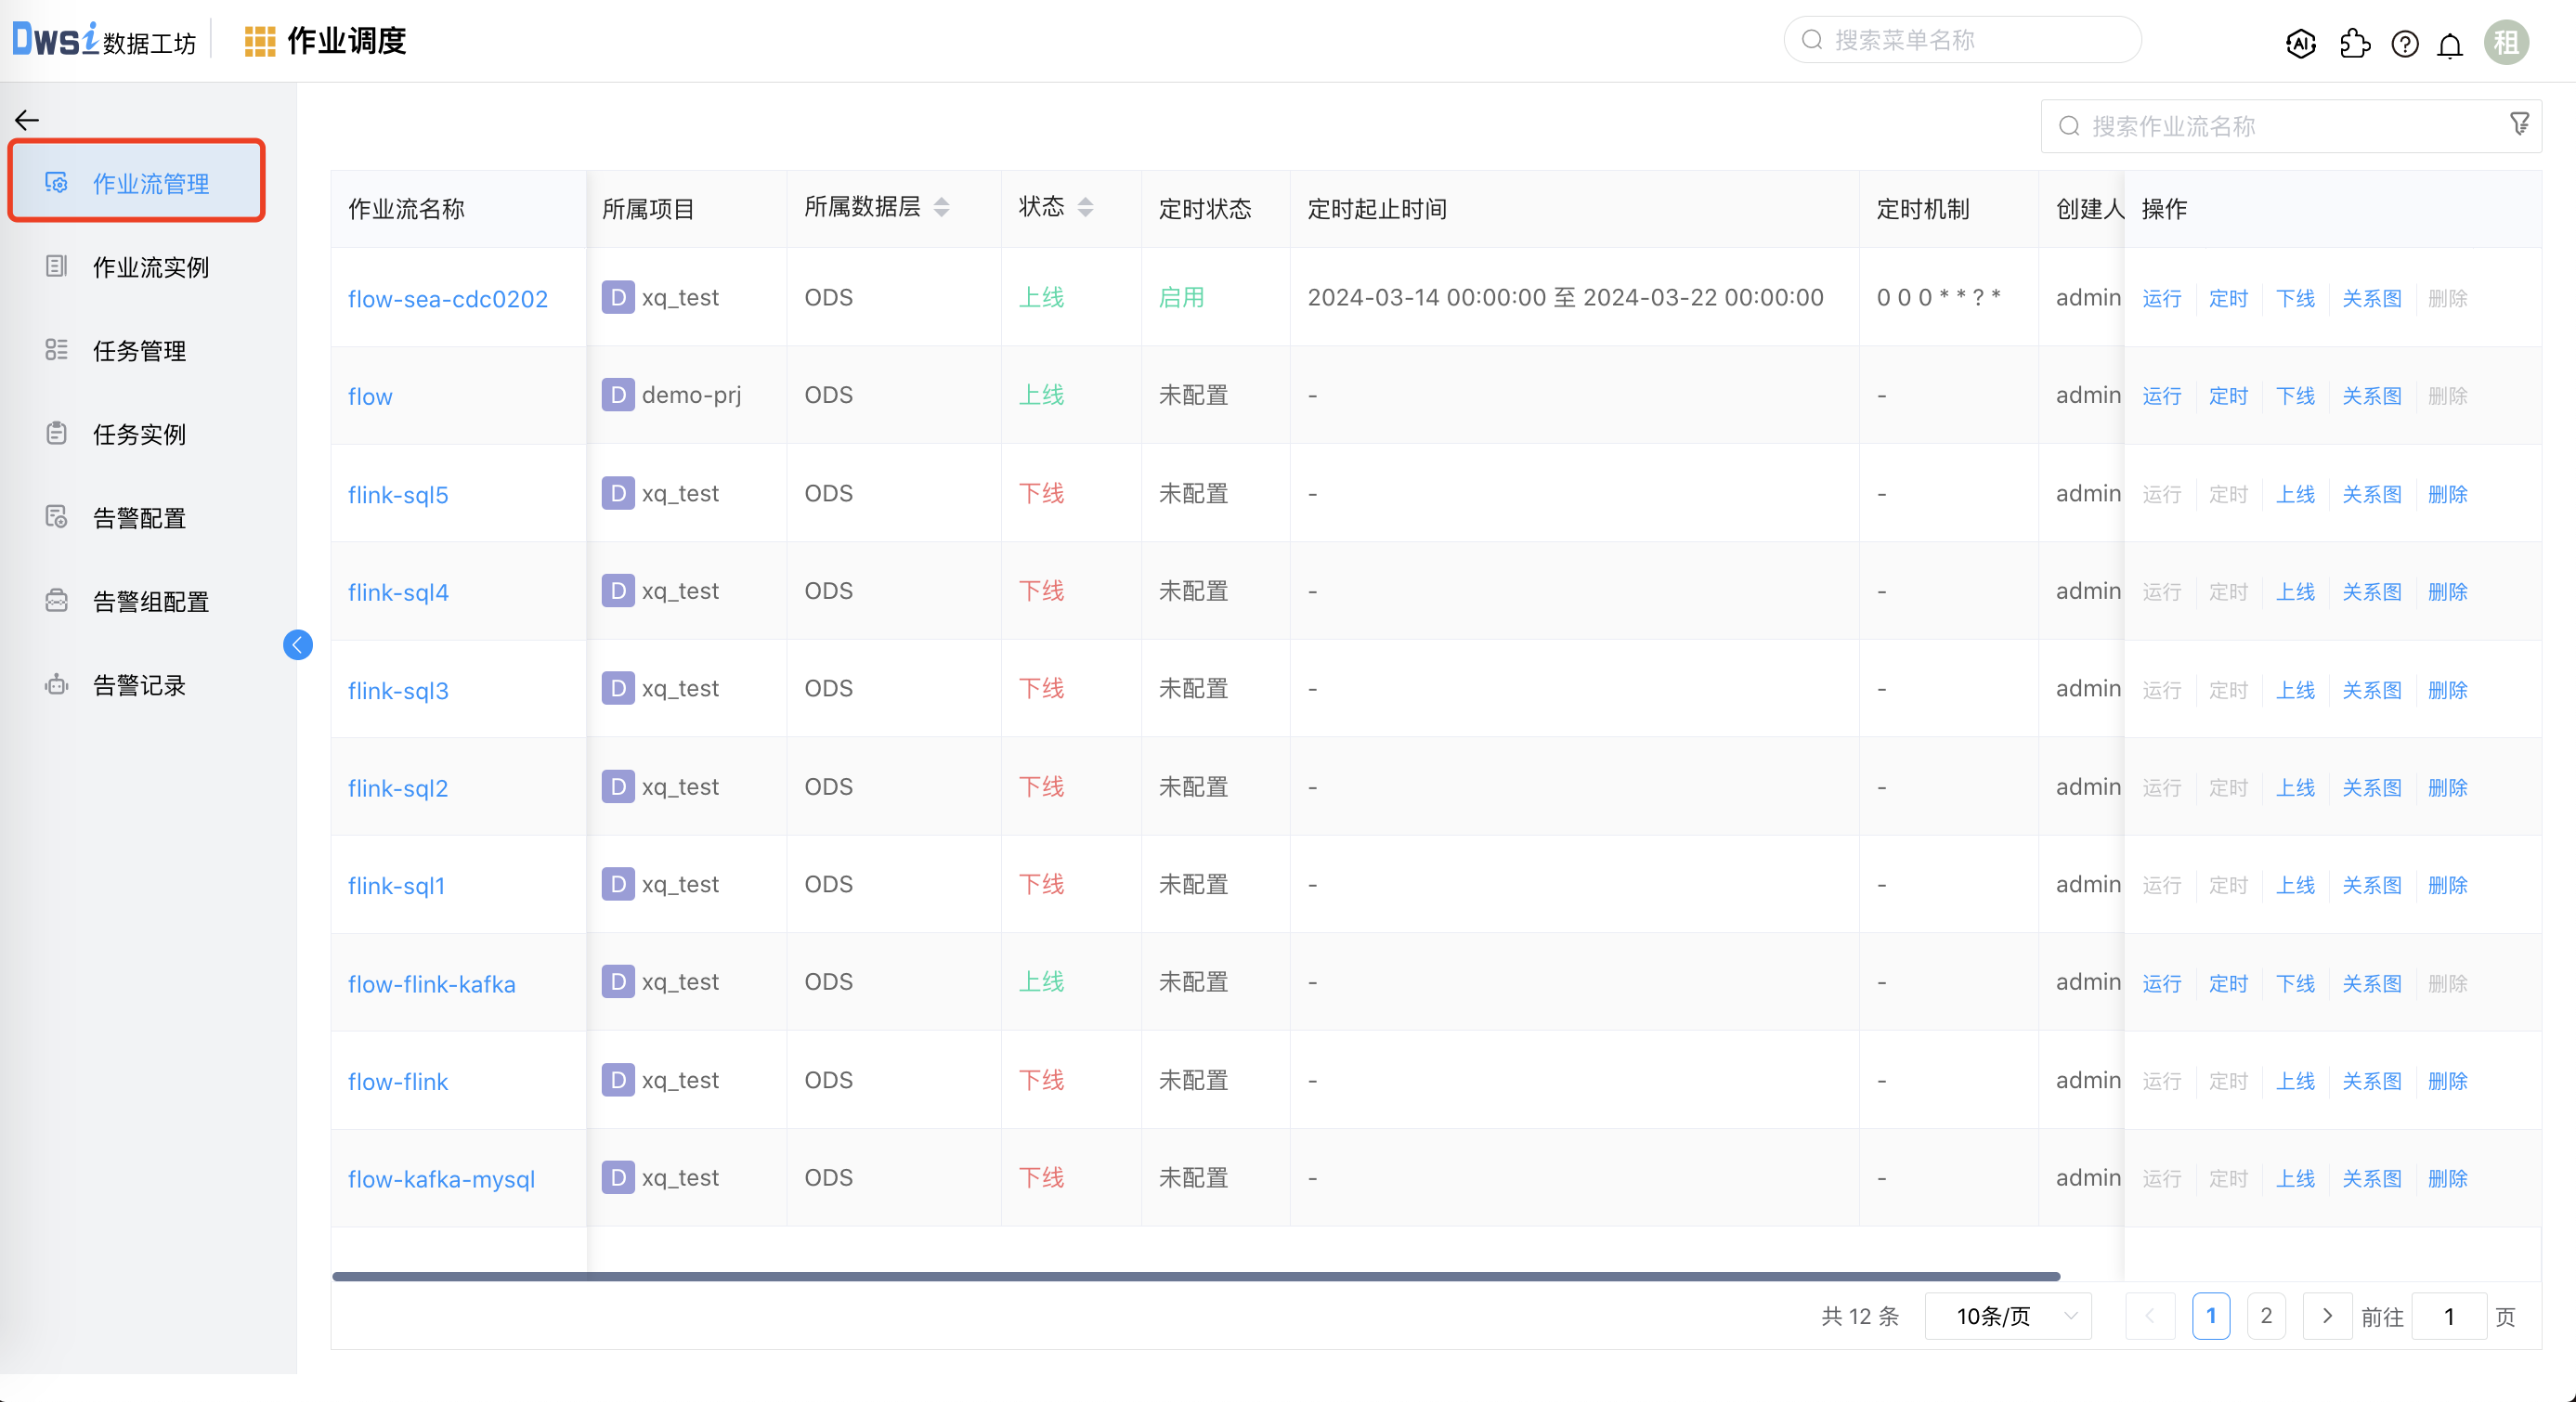The height and width of the screenshot is (1402, 2576).
Task: Go to next page with right chevron
Action: click(x=2327, y=1316)
